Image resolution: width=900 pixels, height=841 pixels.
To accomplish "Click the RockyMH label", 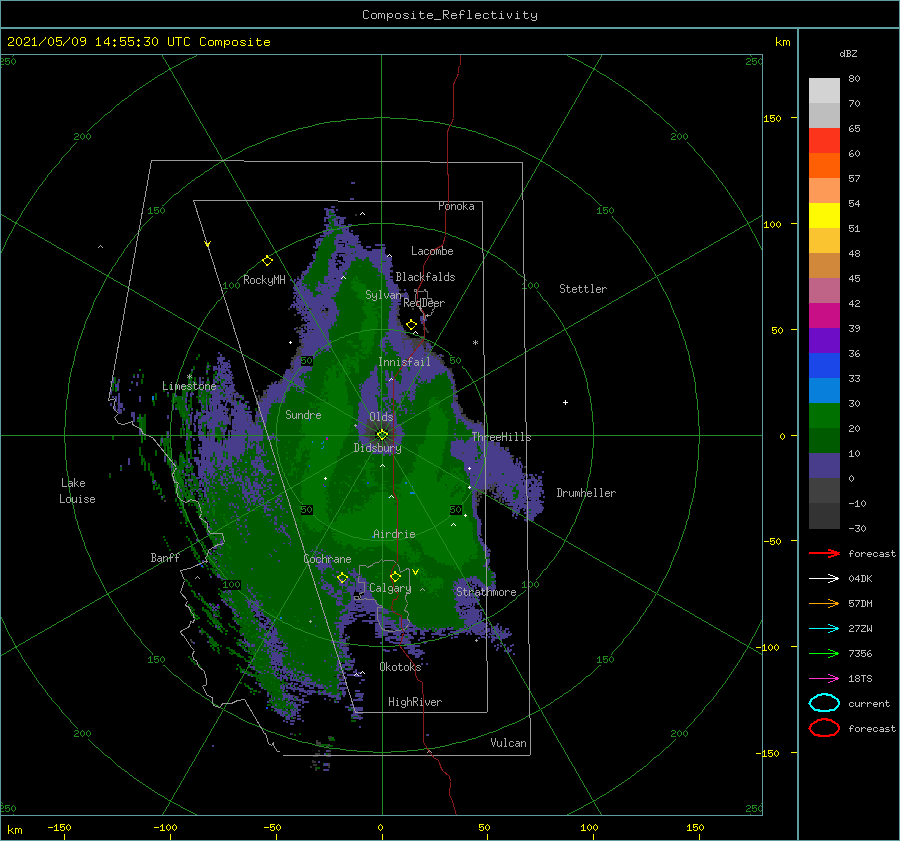I will pos(265,280).
